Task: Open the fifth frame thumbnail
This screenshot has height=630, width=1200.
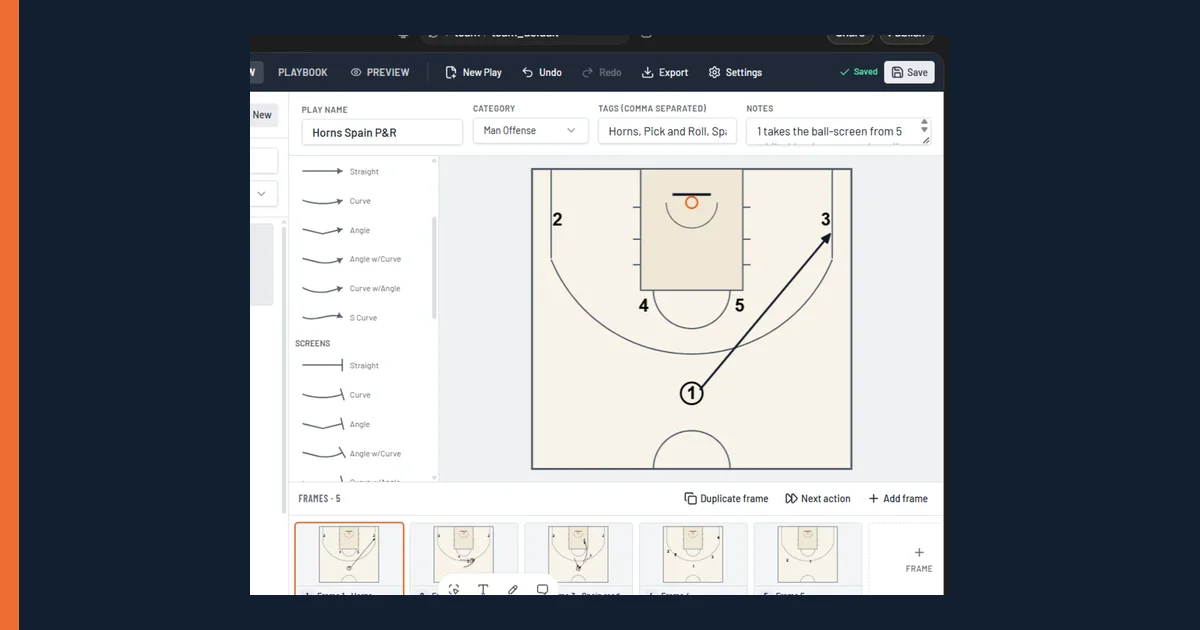Action: tap(807, 558)
